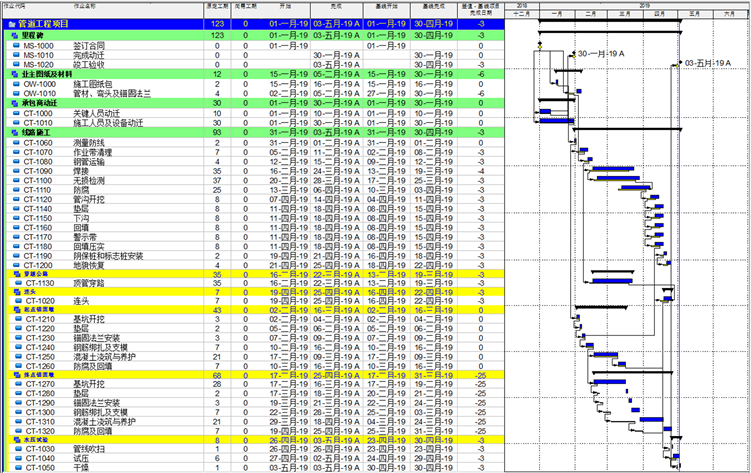
Task: Select the 顶管穿路 activity row
Action: click(x=90, y=284)
